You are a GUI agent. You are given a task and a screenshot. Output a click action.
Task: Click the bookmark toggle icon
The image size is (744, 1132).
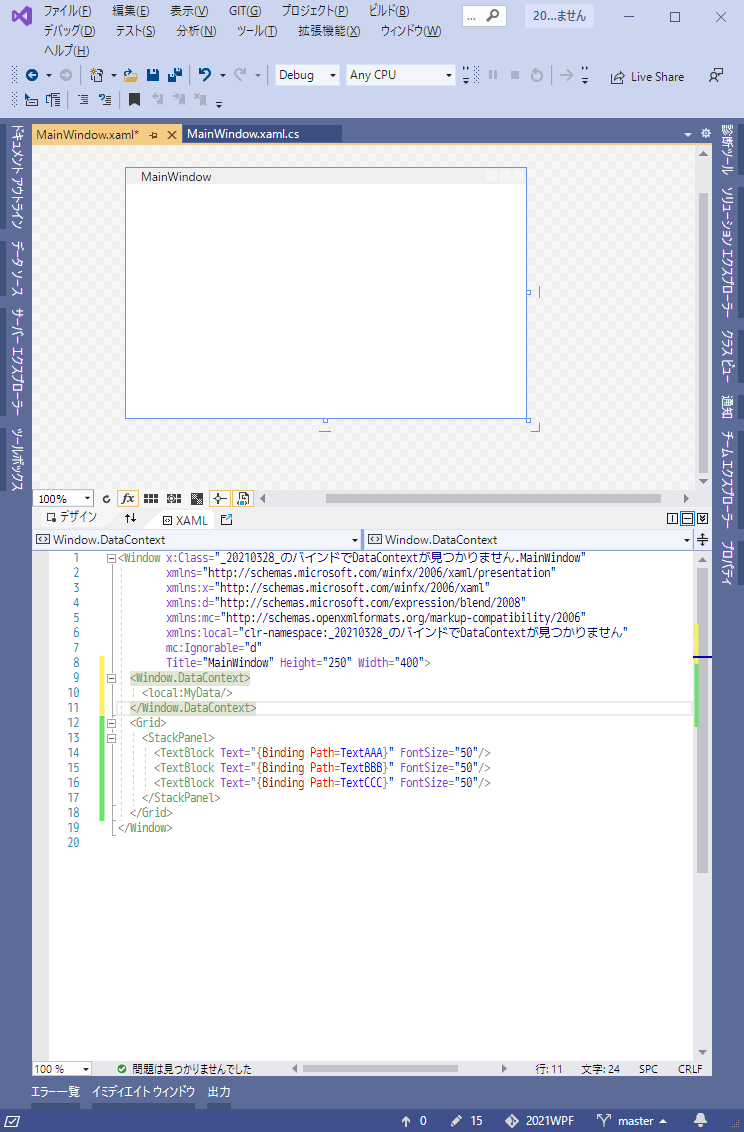coord(134,100)
